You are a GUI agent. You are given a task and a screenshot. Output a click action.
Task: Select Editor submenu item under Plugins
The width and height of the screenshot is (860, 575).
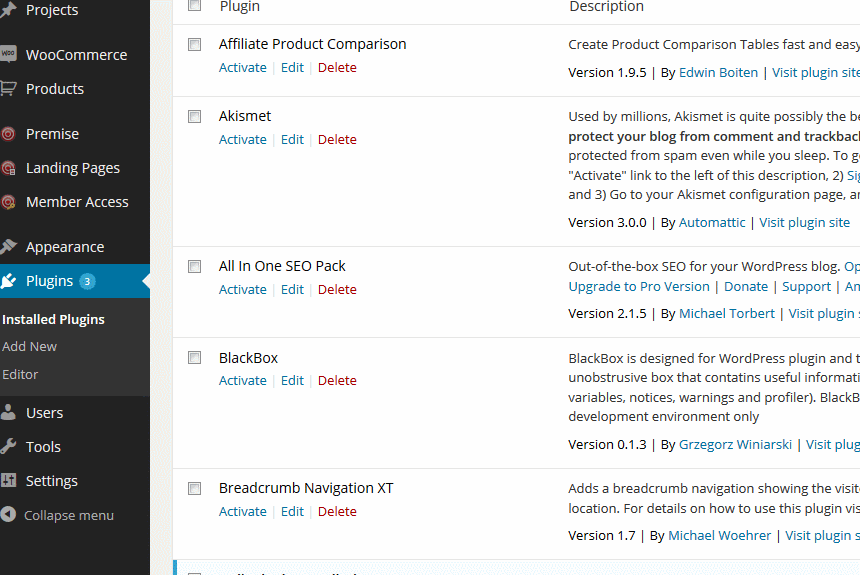(20, 374)
